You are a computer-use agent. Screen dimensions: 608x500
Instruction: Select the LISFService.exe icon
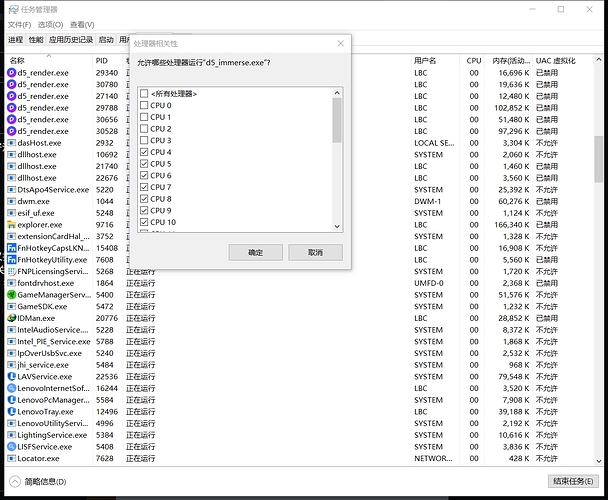[x=12, y=446]
